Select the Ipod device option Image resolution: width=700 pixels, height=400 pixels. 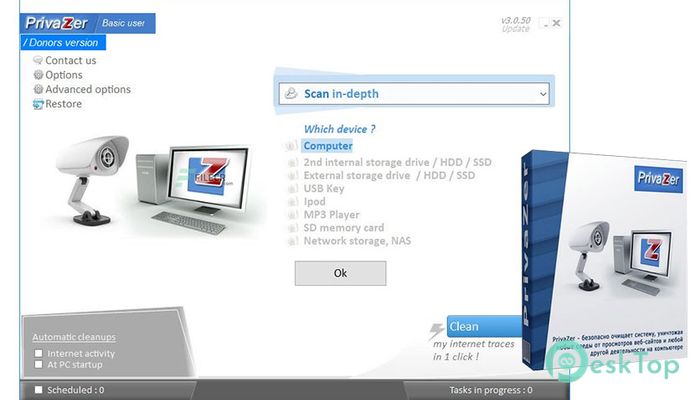(x=314, y=202)
